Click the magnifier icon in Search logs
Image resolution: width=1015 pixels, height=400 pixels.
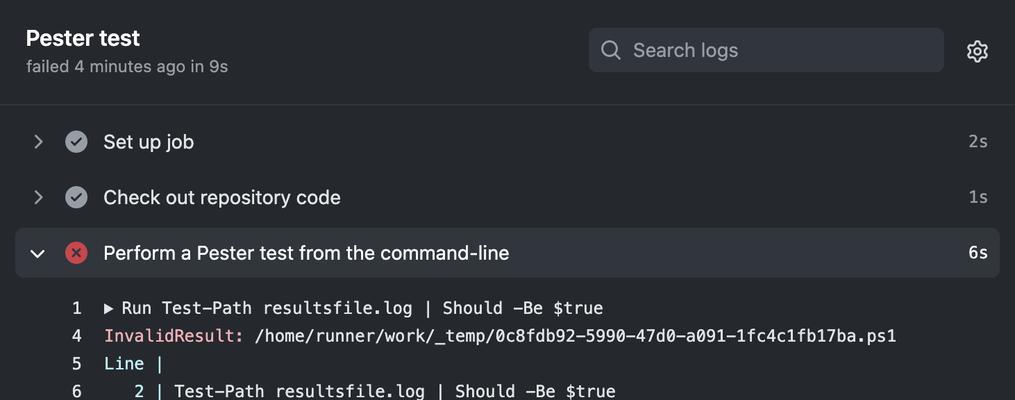coord(610,50)
